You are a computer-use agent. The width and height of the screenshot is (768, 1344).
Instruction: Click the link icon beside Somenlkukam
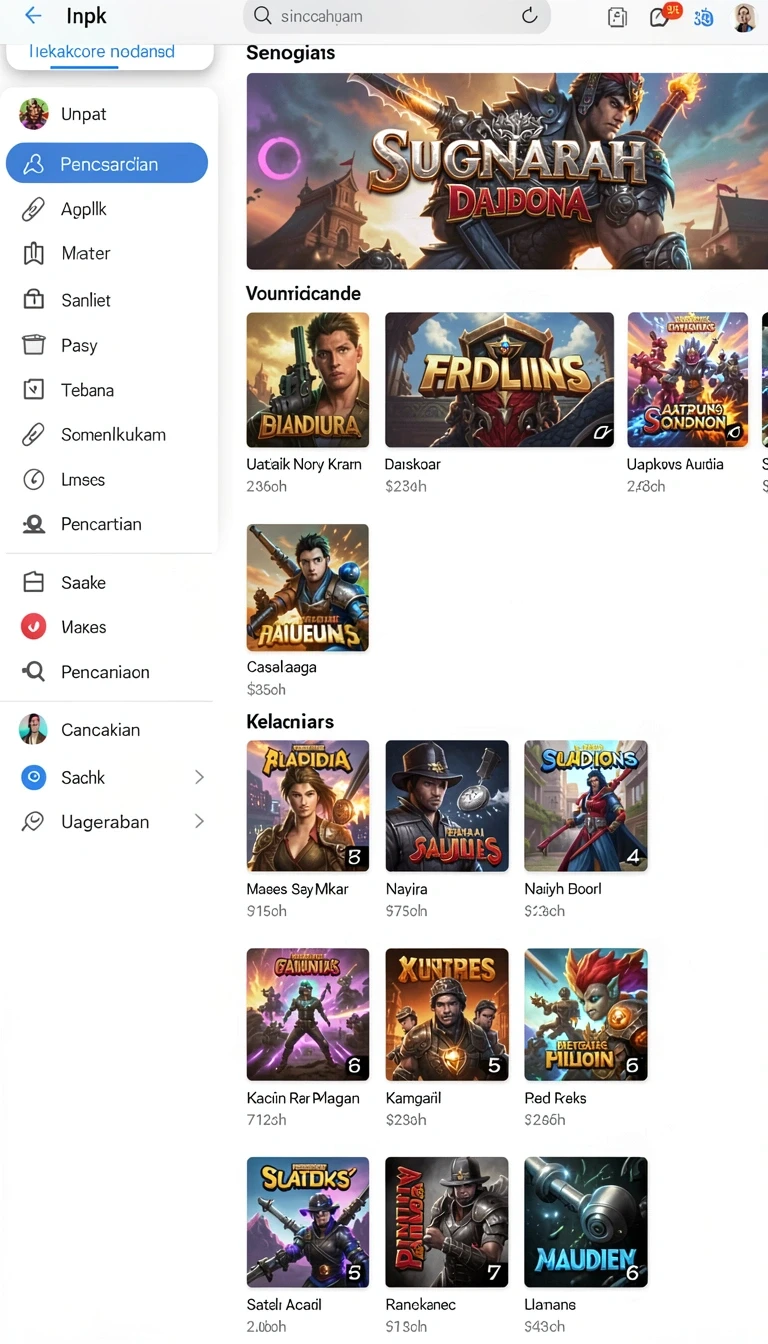pos(33,434)
